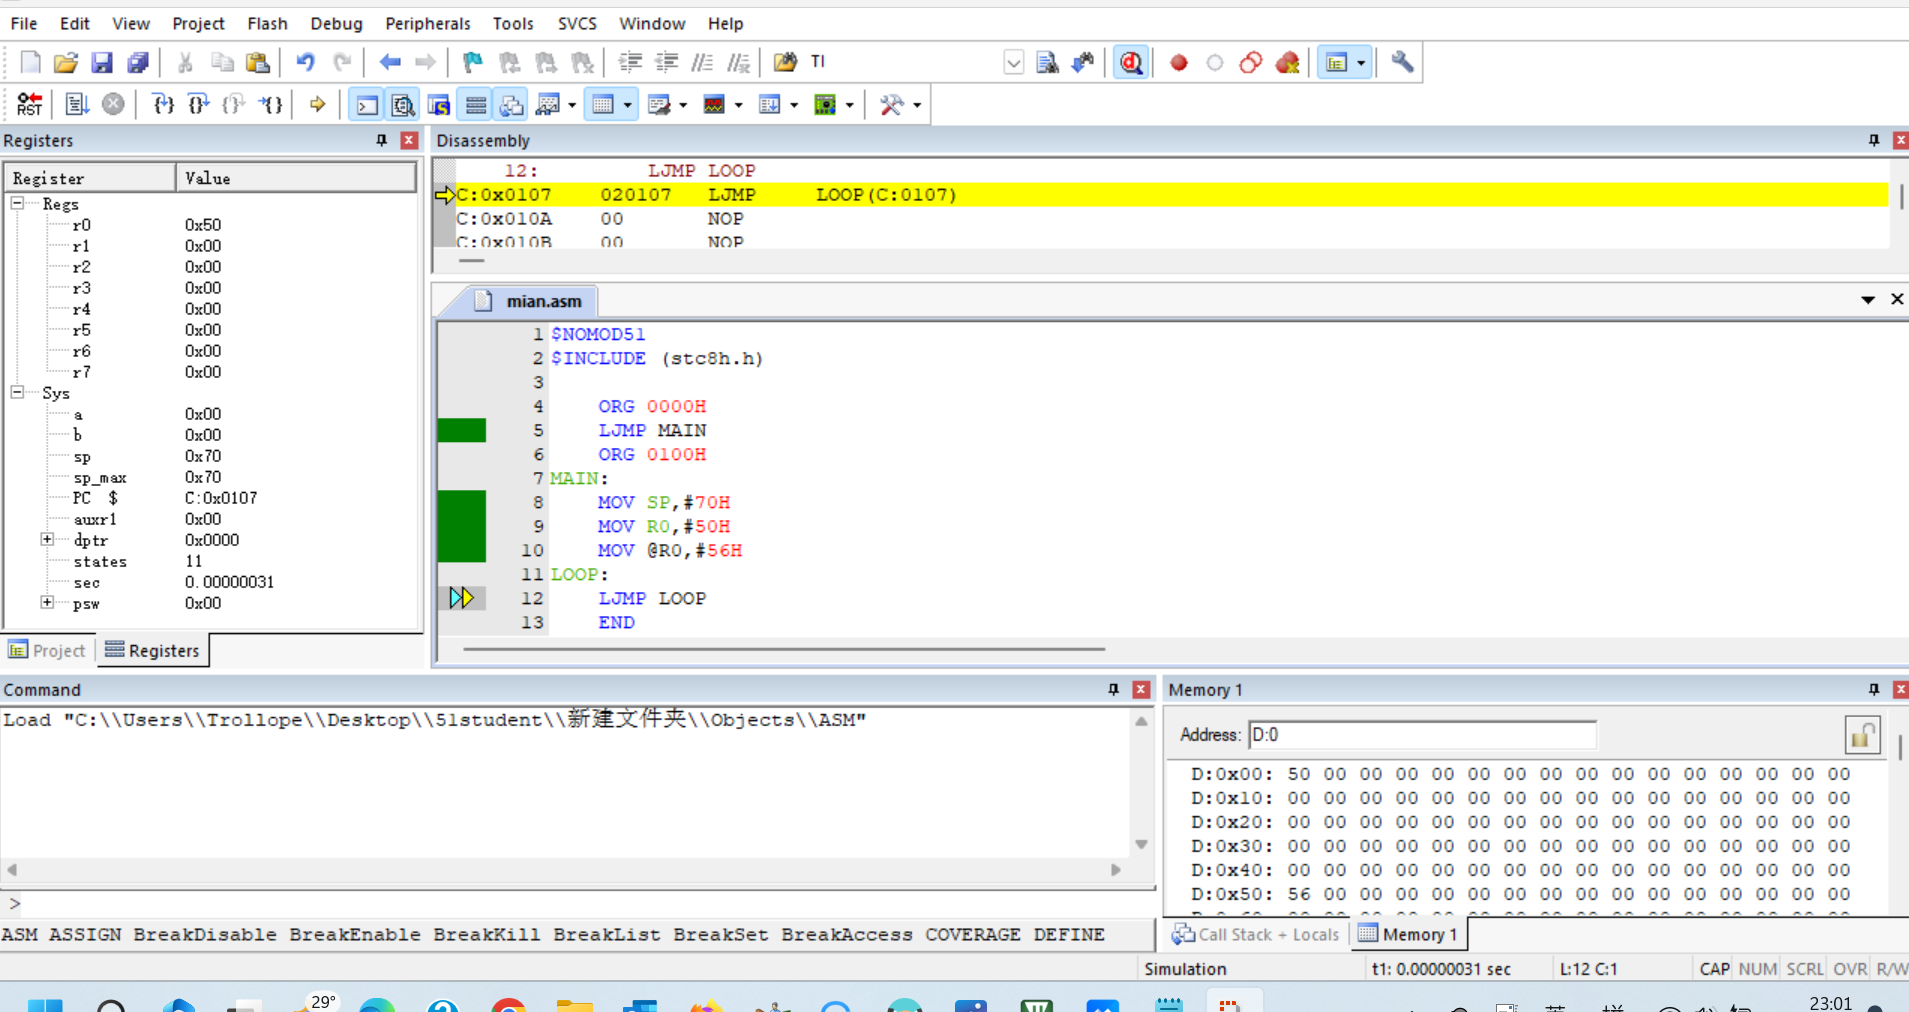Switch to Call Stack + Locals tab
Image resolution: width=1909 pixels, height=1012 pixels.
tap(1256, 934)
